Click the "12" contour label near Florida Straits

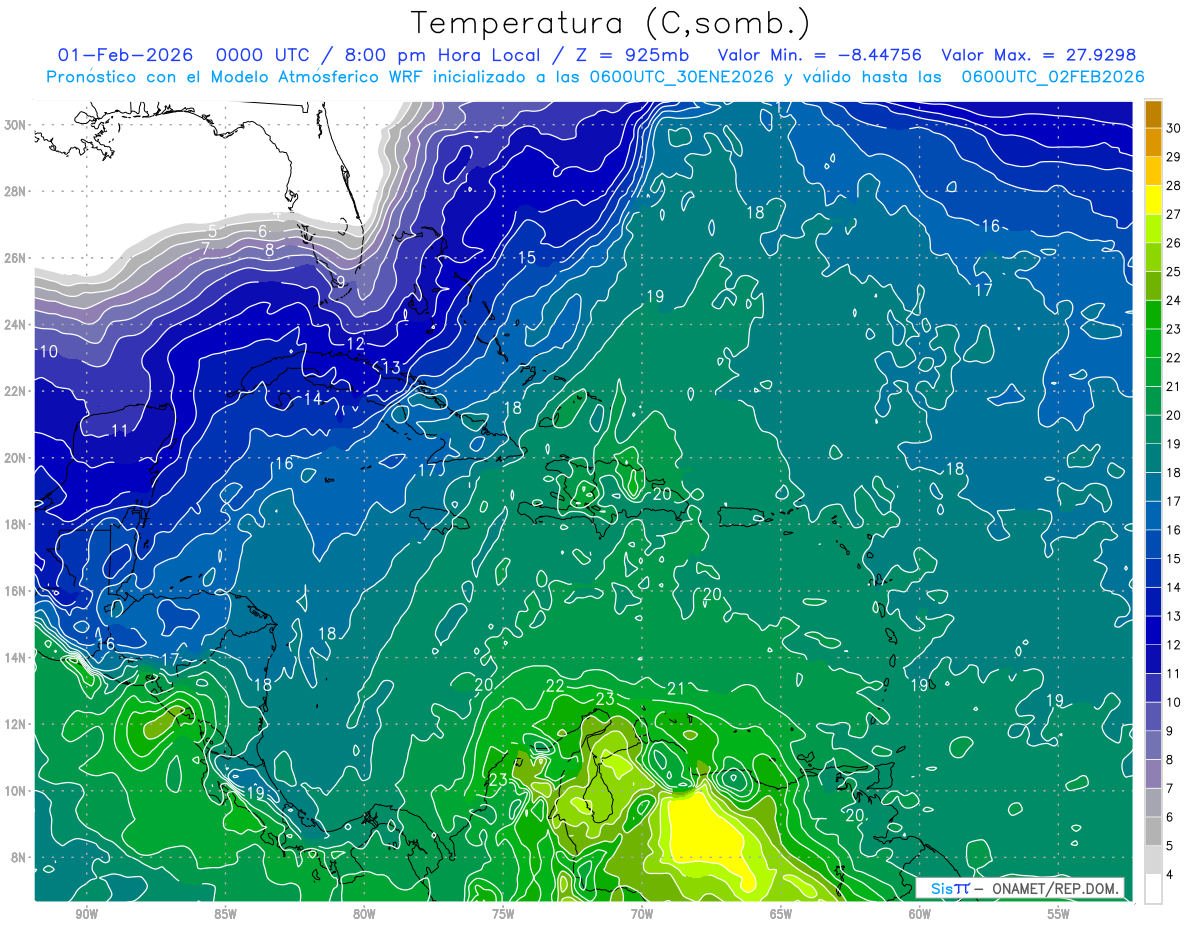[x=356, y=343]
